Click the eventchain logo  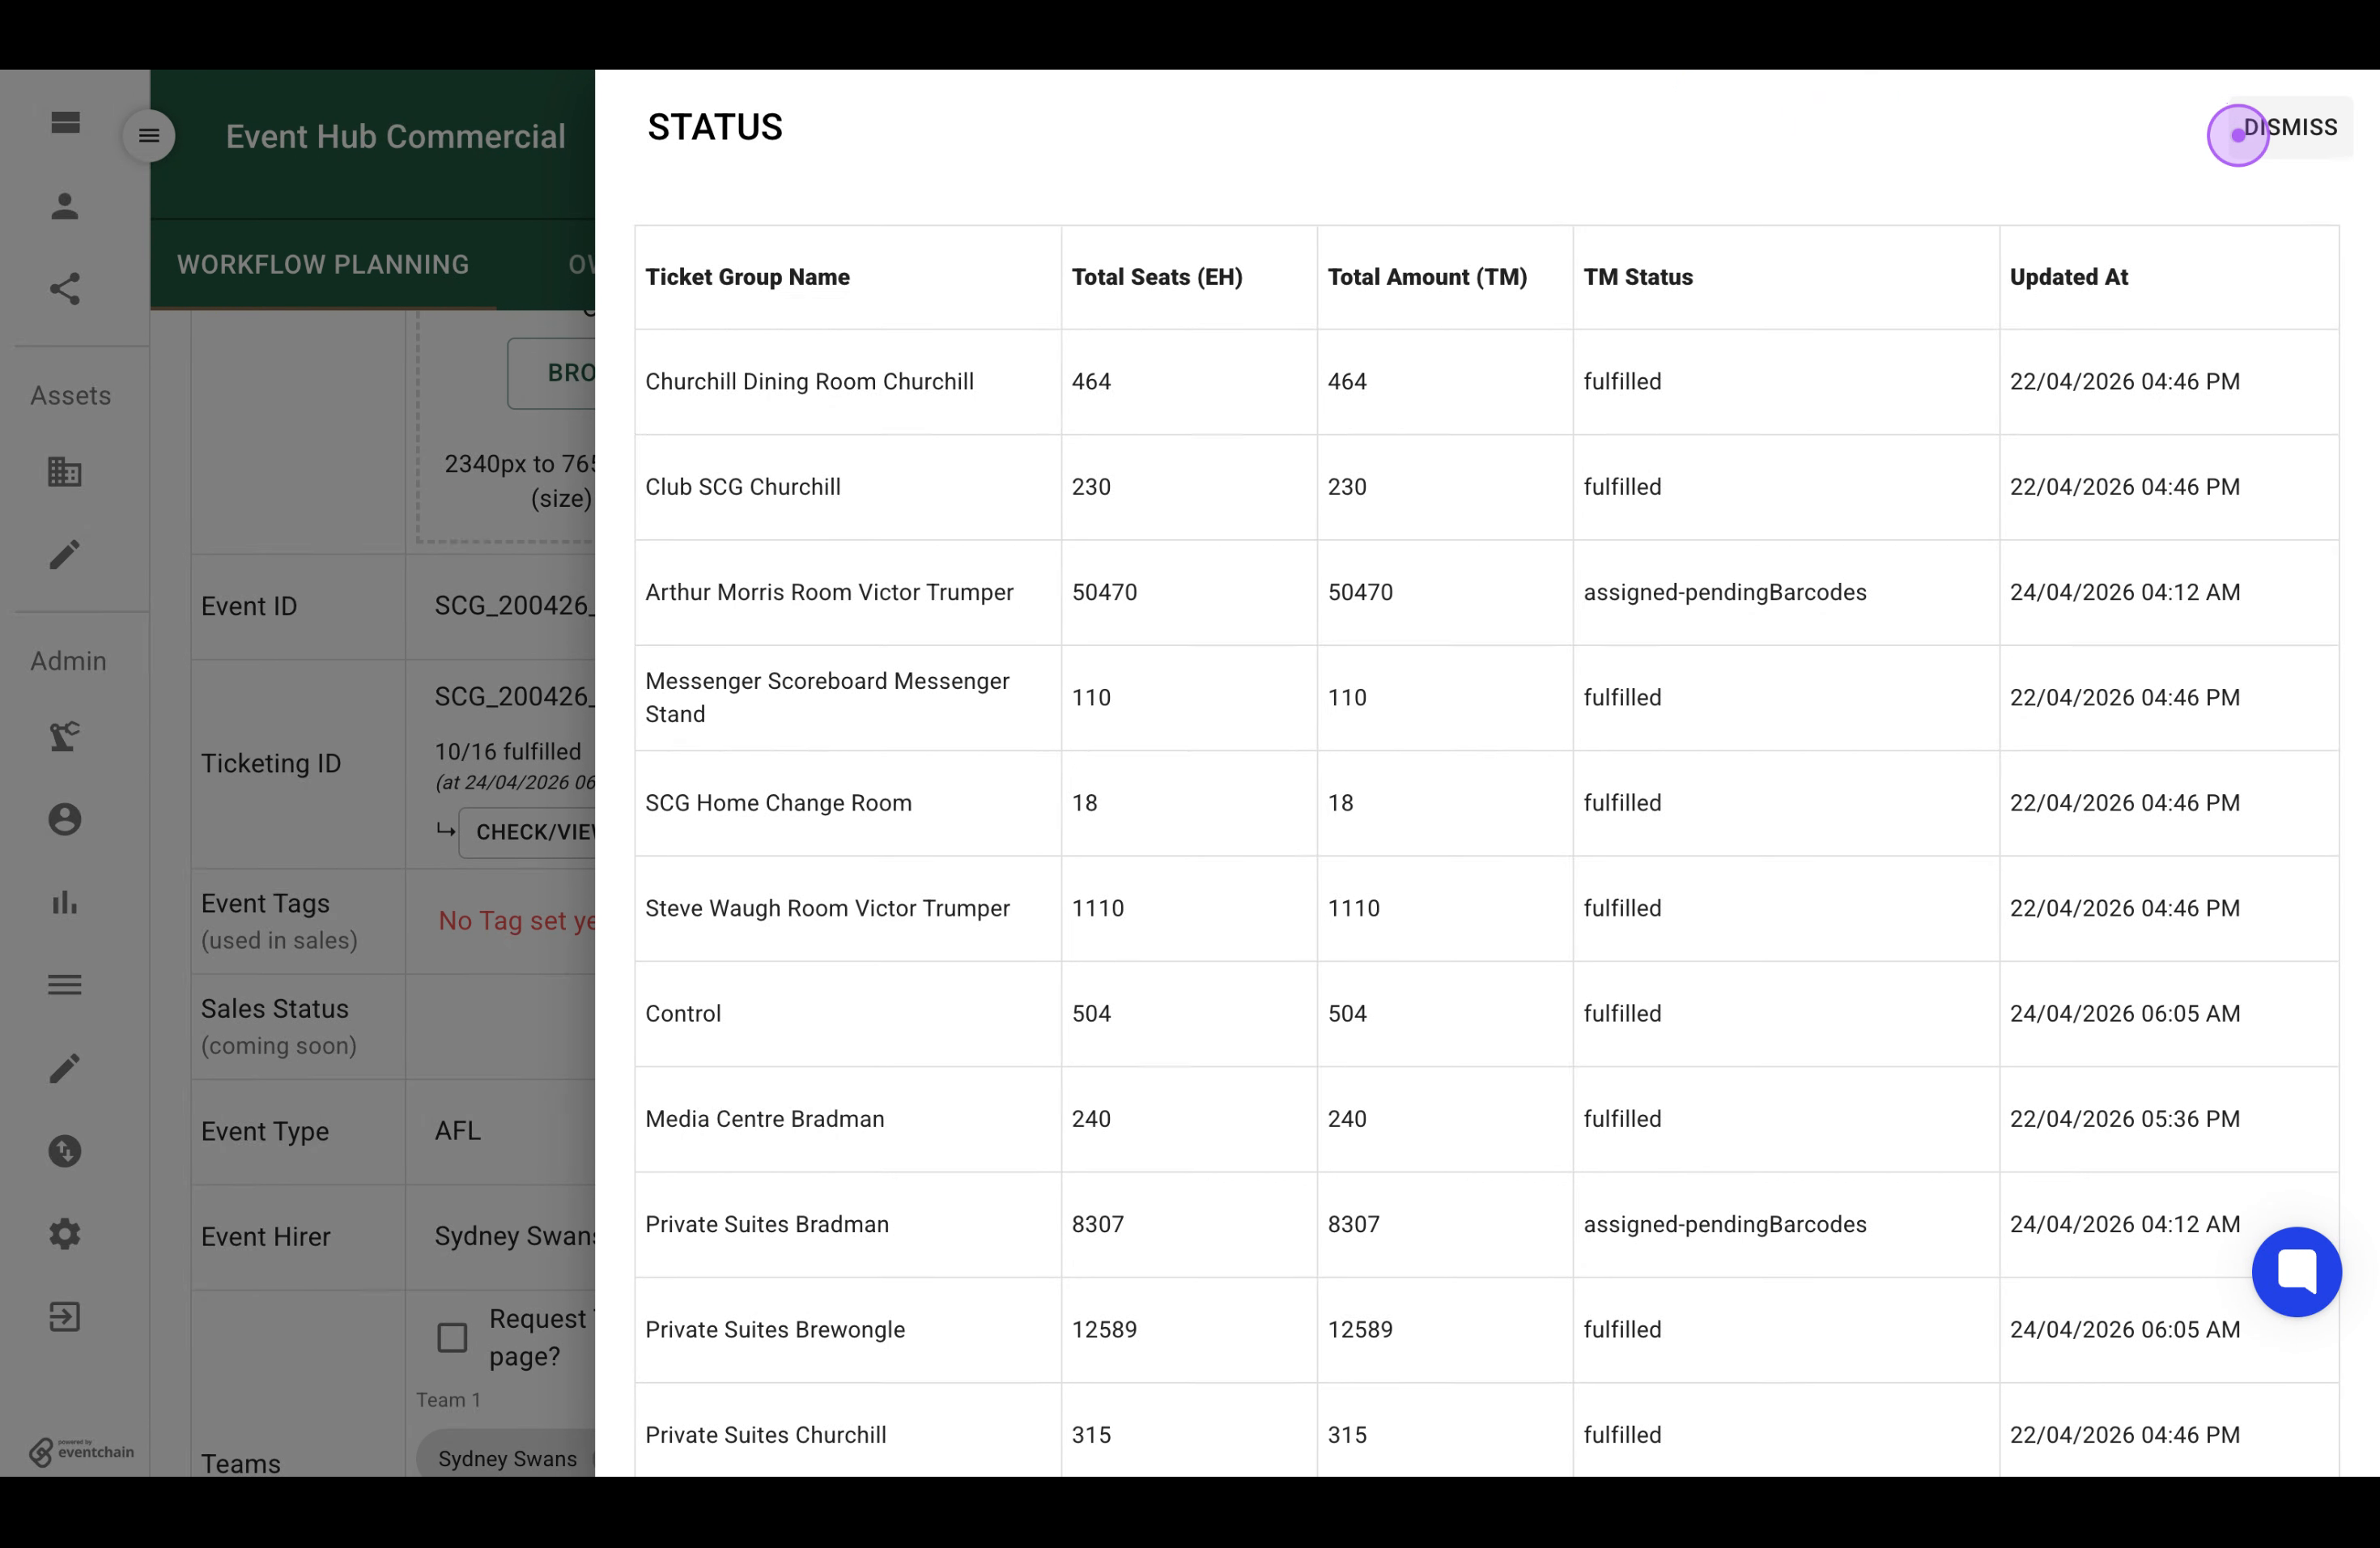[x=81, y=1451]
